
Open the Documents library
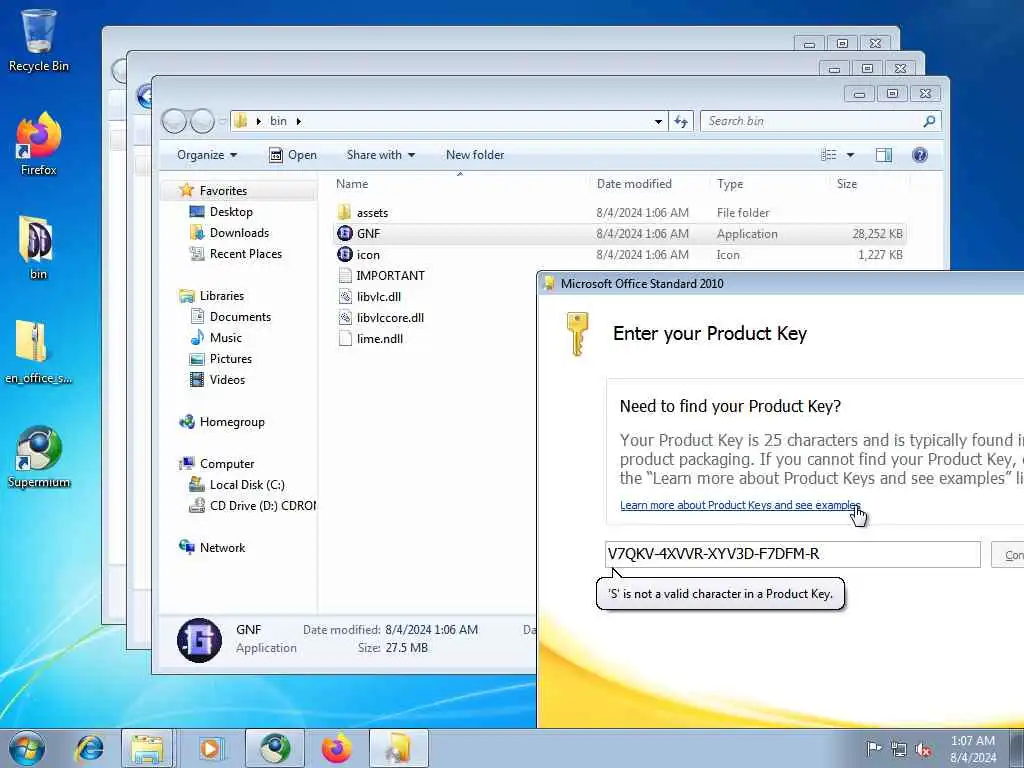(x=240, y=317)
